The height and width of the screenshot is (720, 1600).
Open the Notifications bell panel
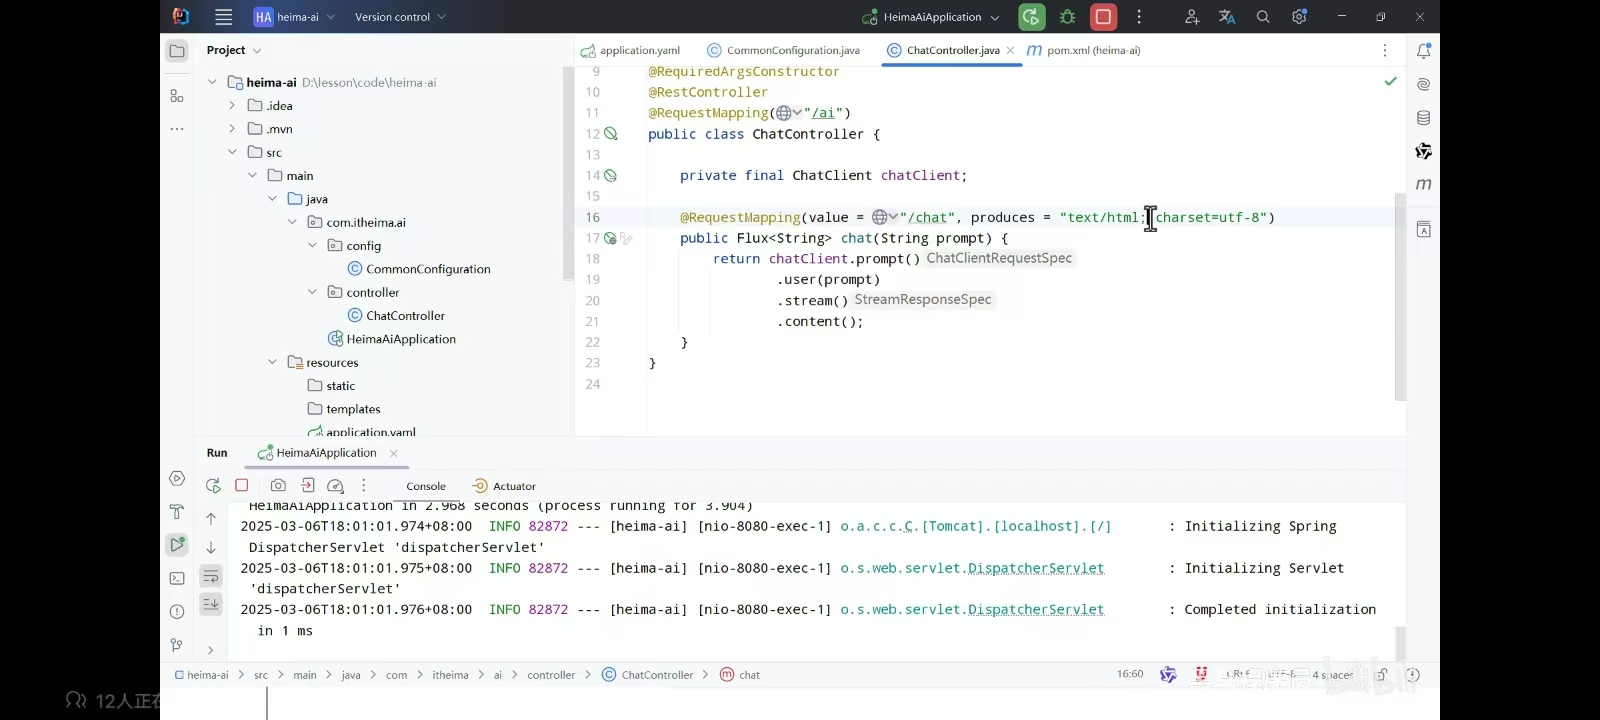(1423, 51)
